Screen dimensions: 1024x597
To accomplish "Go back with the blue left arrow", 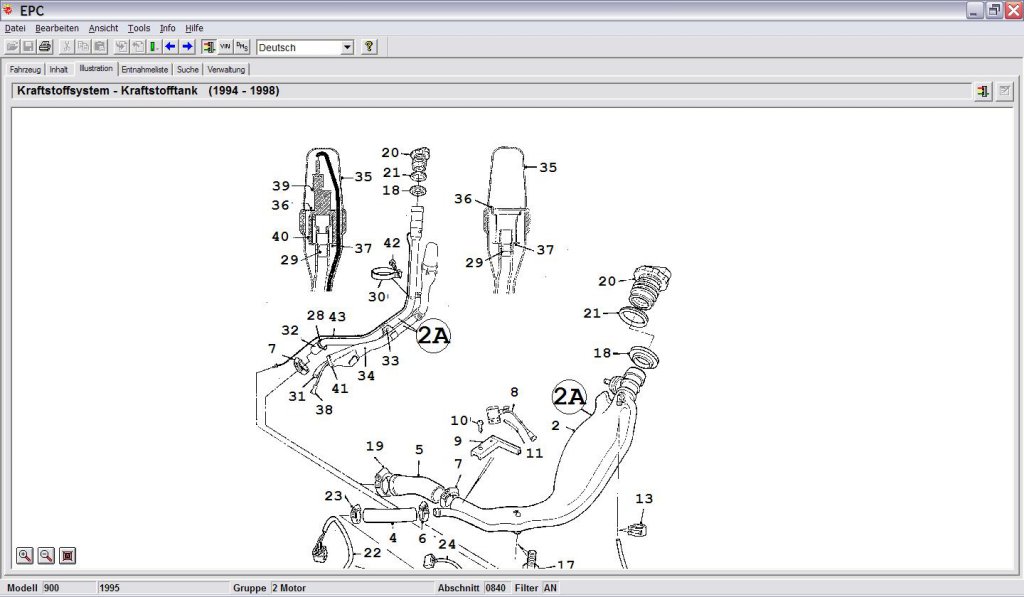I will tap(170, 46).
